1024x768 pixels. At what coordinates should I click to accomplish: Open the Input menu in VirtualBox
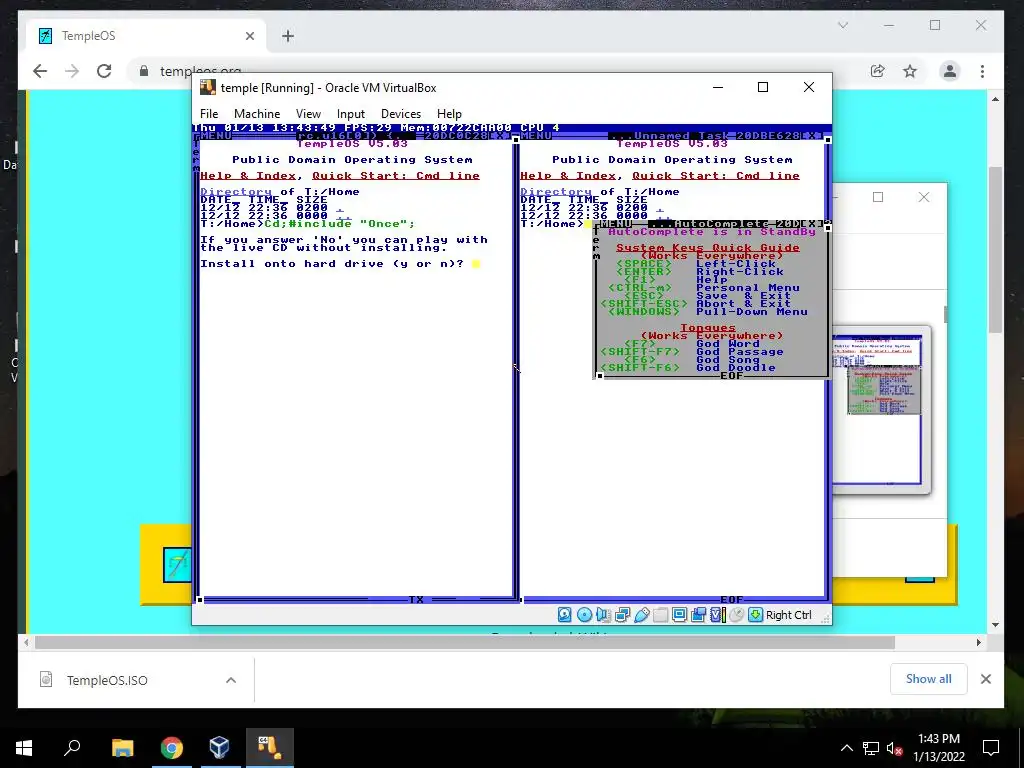click(351, 114)
